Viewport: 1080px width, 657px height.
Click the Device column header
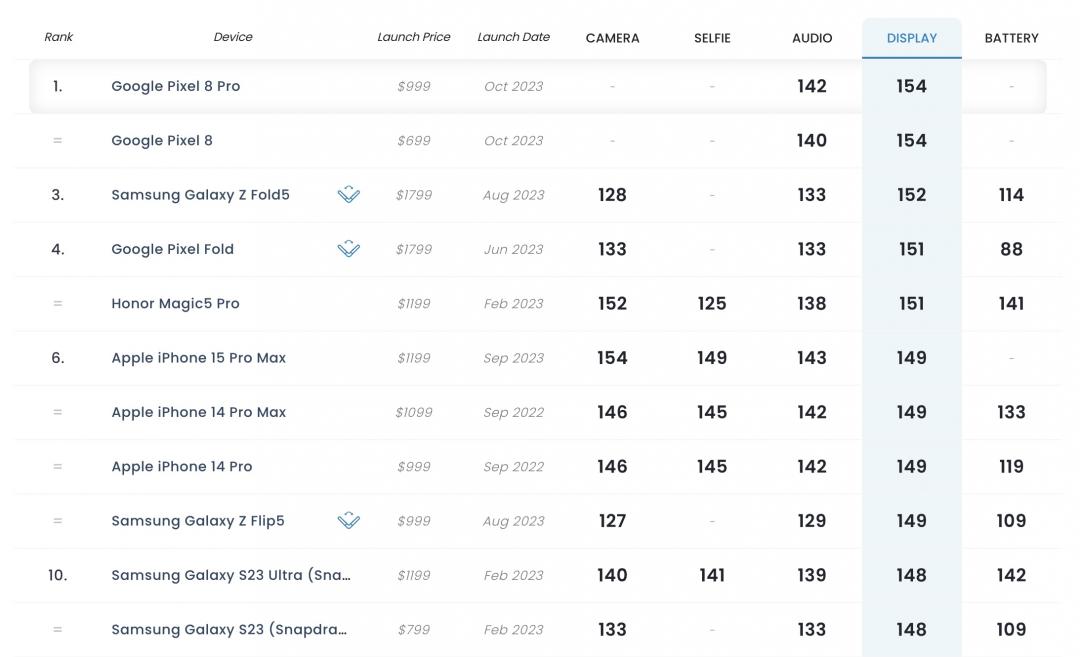click(233, 37)
